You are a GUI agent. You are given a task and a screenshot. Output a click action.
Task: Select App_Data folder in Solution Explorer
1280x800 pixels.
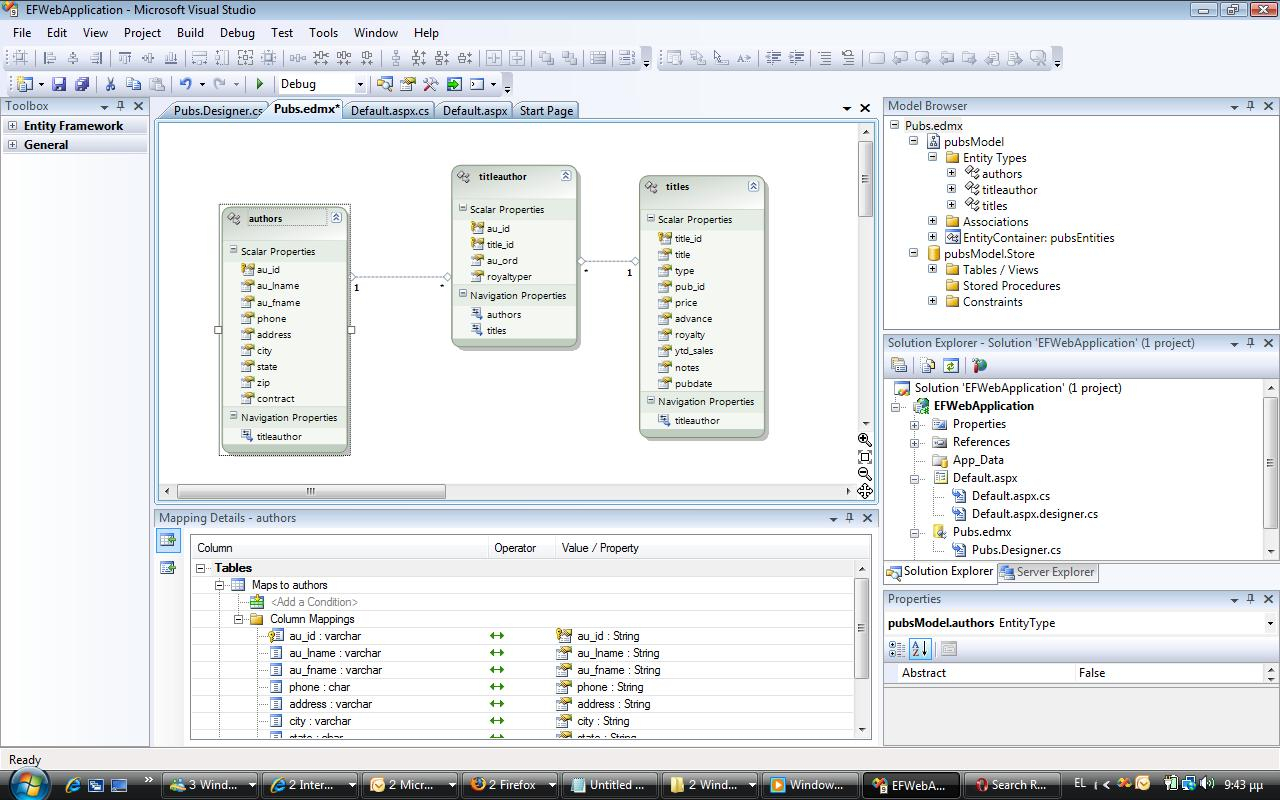tap(978, 460)
